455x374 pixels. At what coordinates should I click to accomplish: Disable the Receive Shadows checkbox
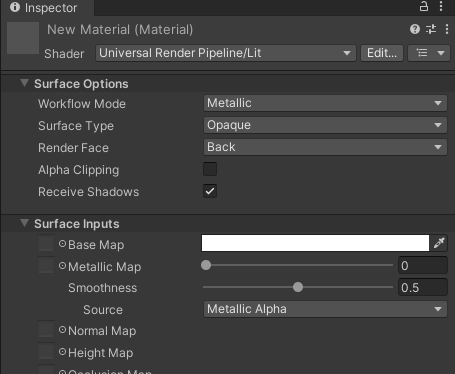210,191
